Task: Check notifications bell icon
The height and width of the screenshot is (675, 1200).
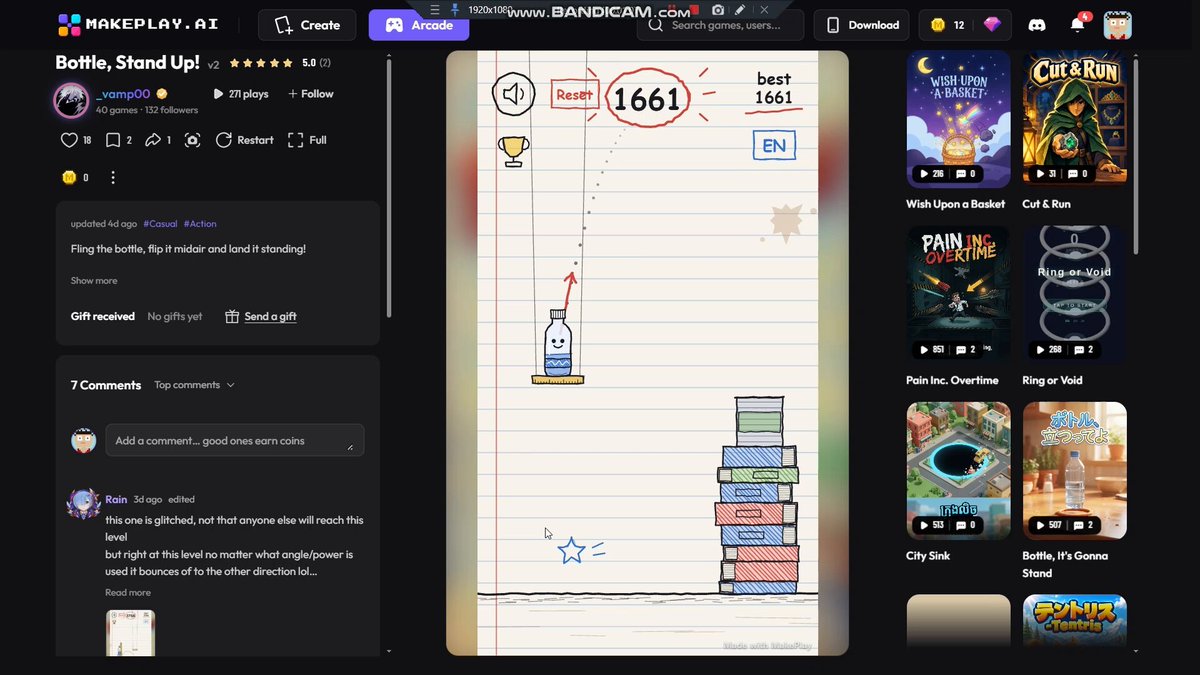Action: [1078, 25]
